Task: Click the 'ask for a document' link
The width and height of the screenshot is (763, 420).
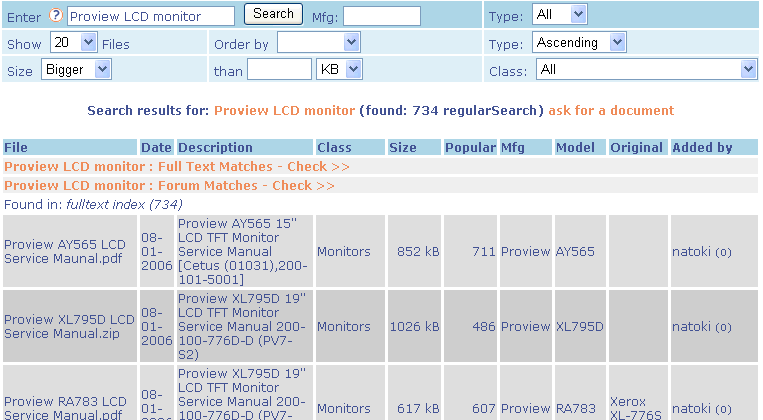Action: [x=611, y=110]
